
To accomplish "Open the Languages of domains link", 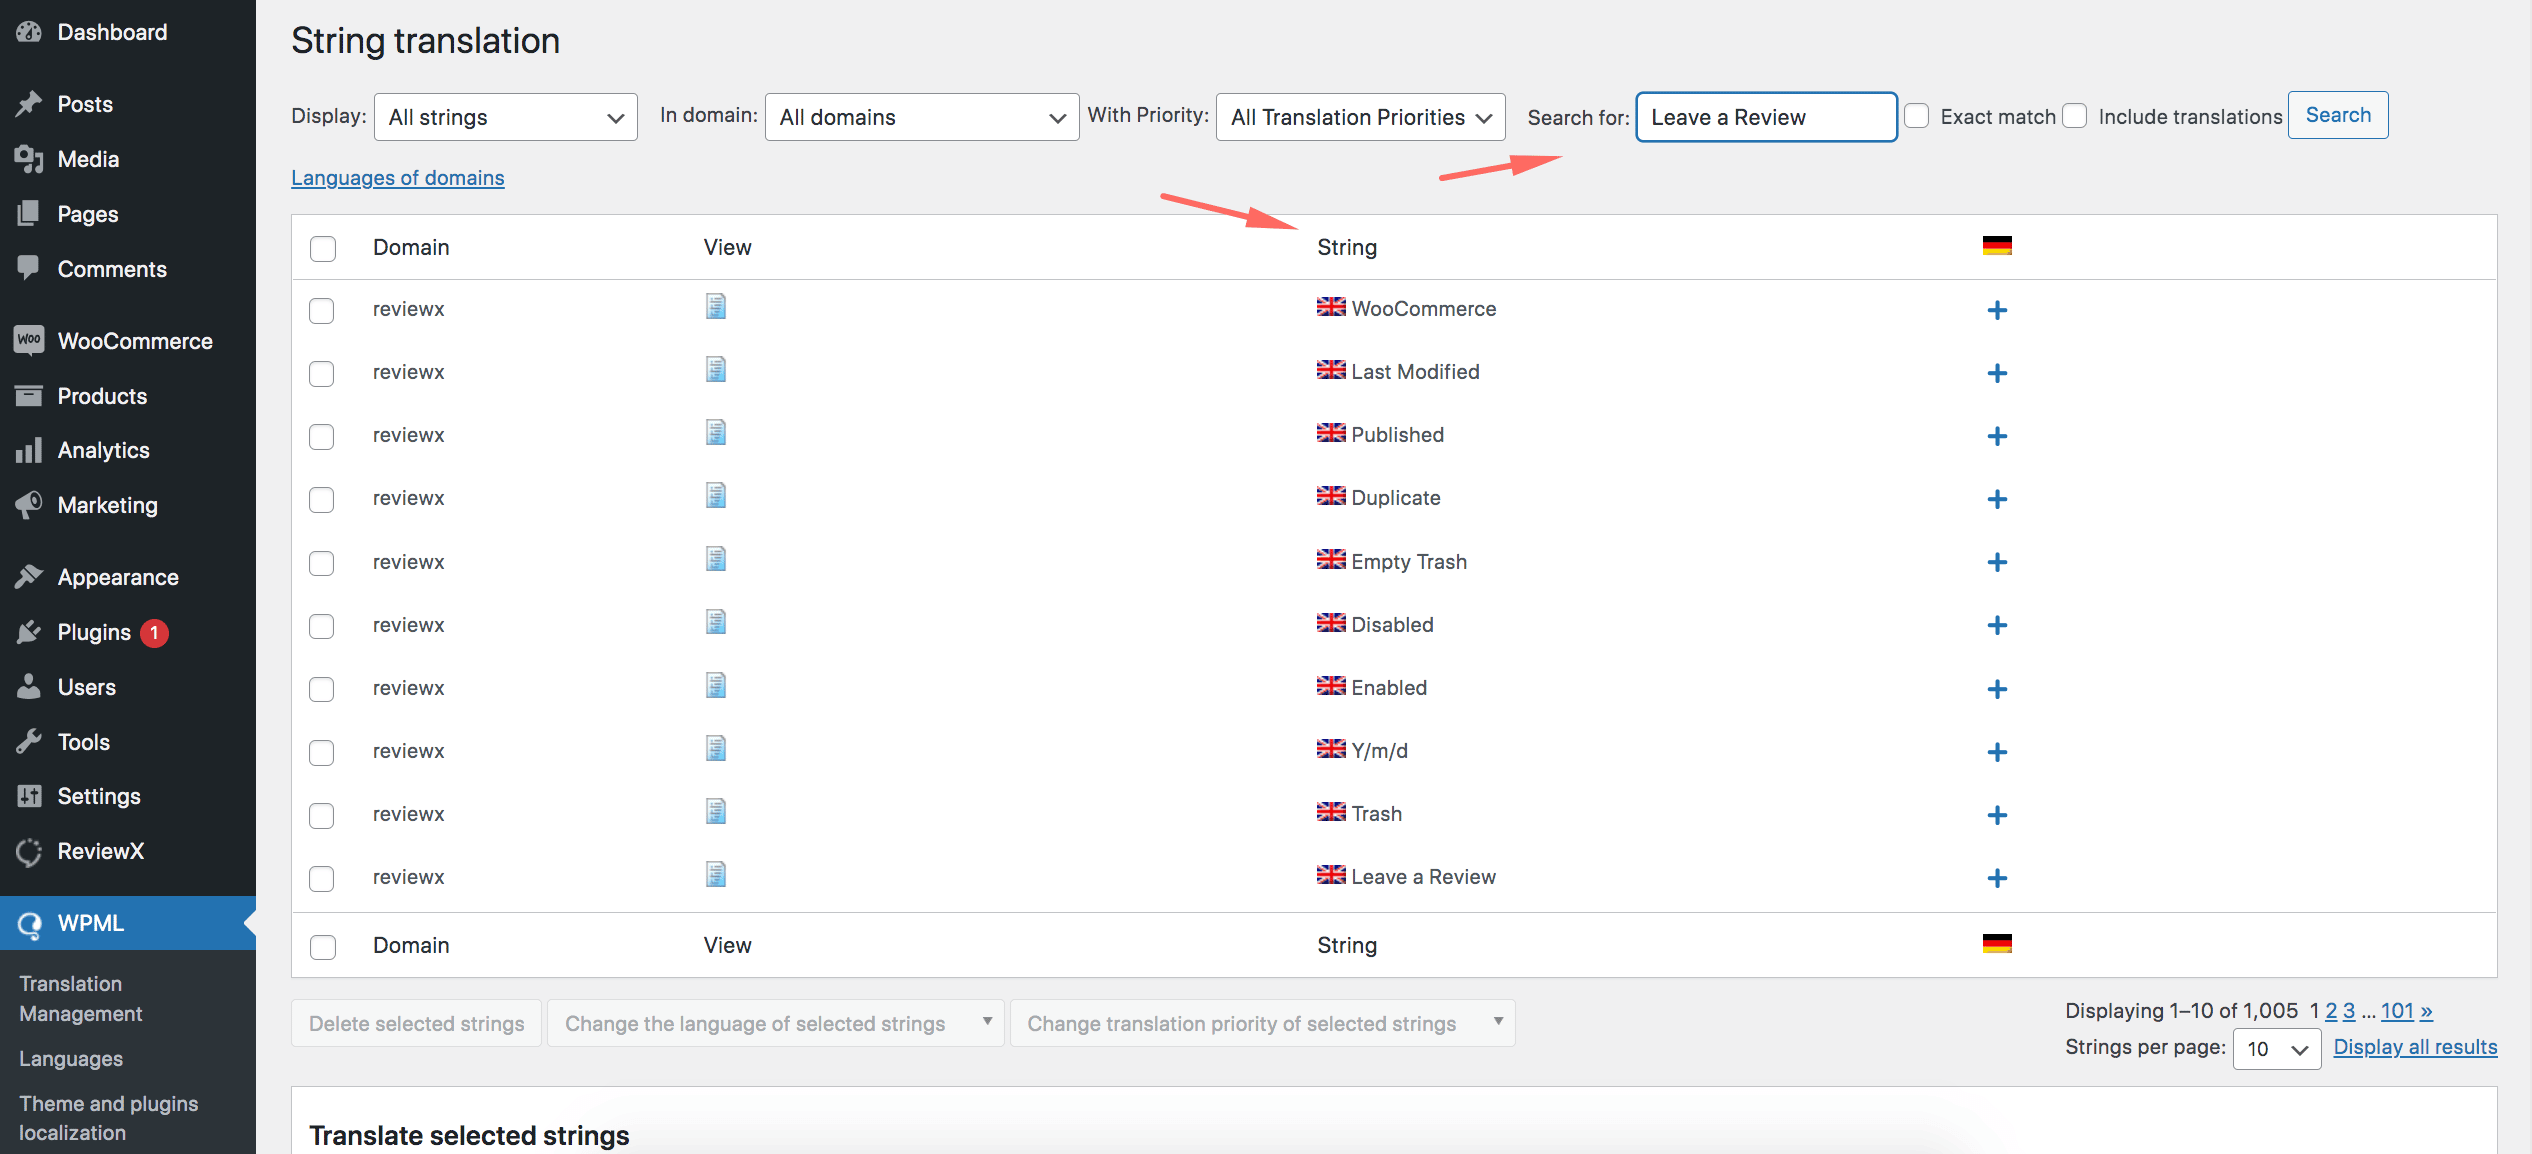I will 397,177.
